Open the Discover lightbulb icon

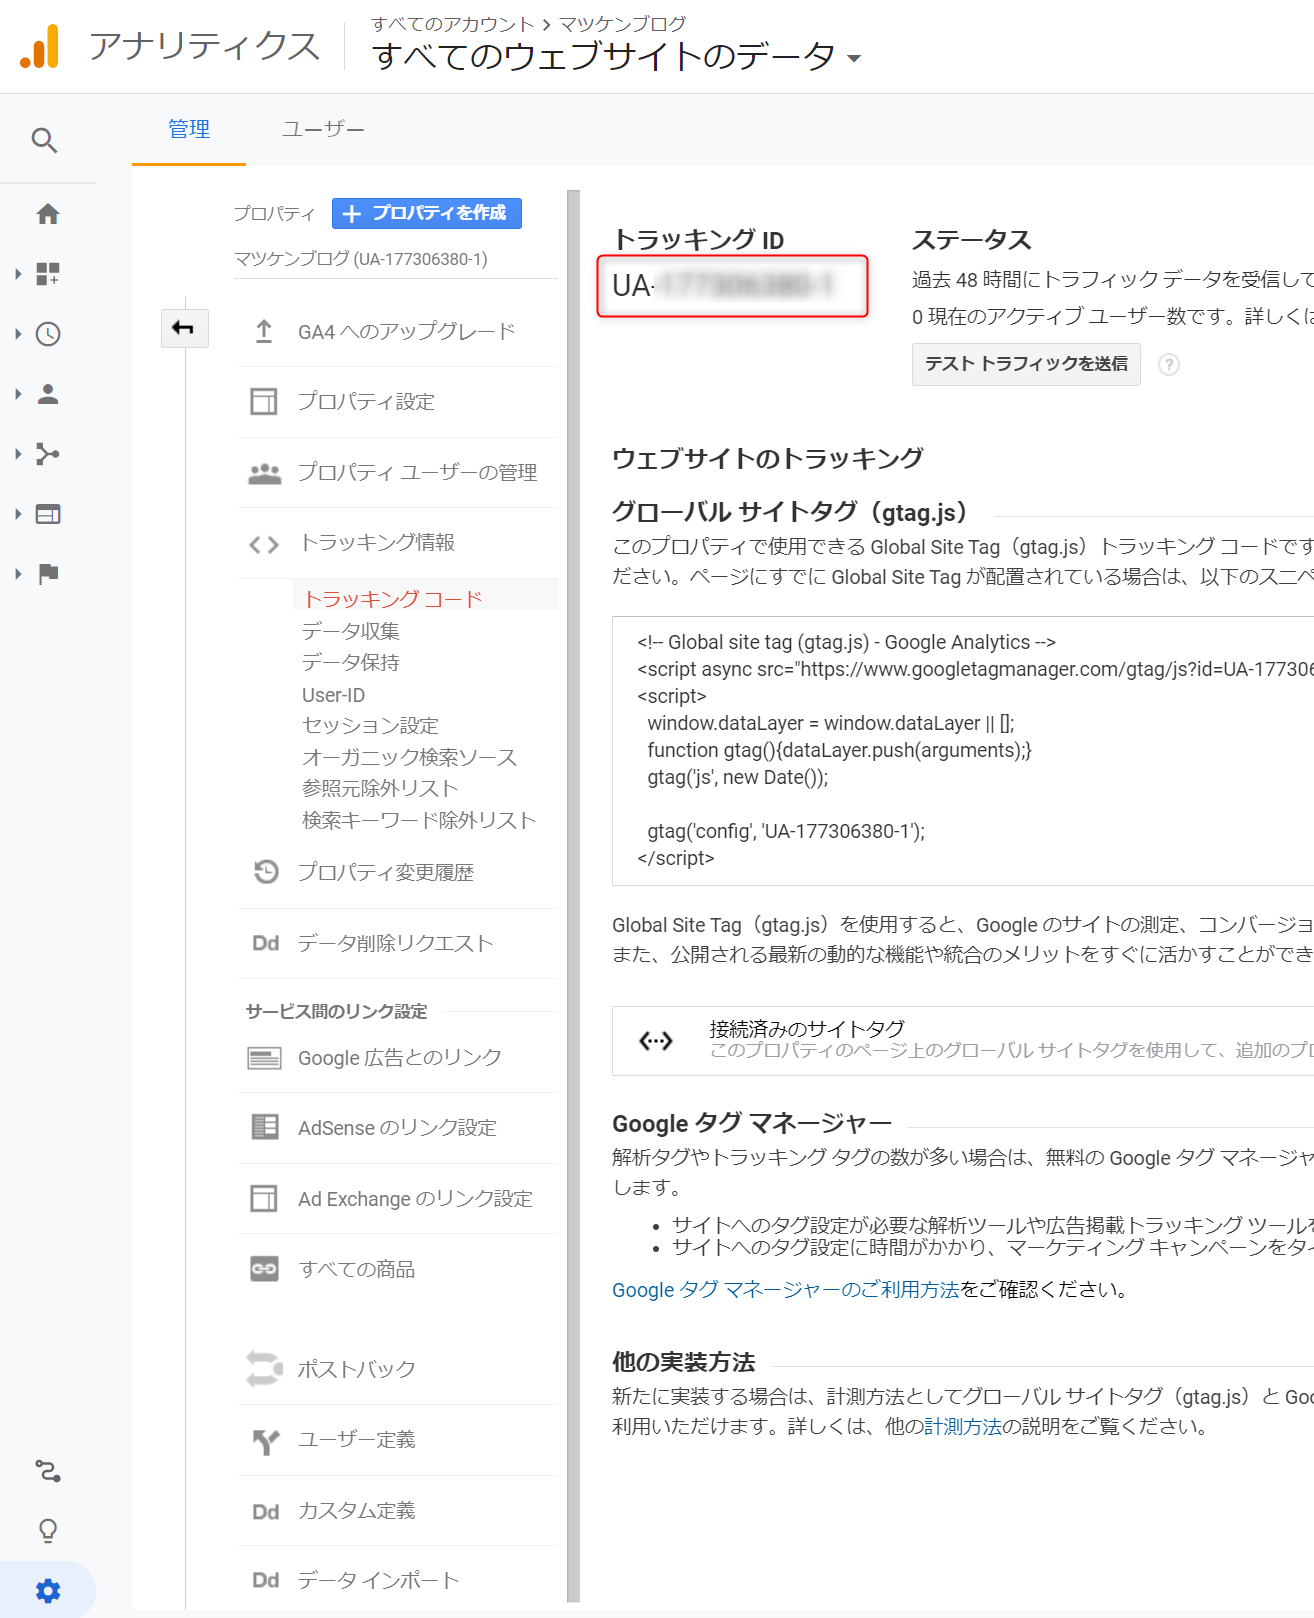pyautogui.click(x=48, y=1531)
